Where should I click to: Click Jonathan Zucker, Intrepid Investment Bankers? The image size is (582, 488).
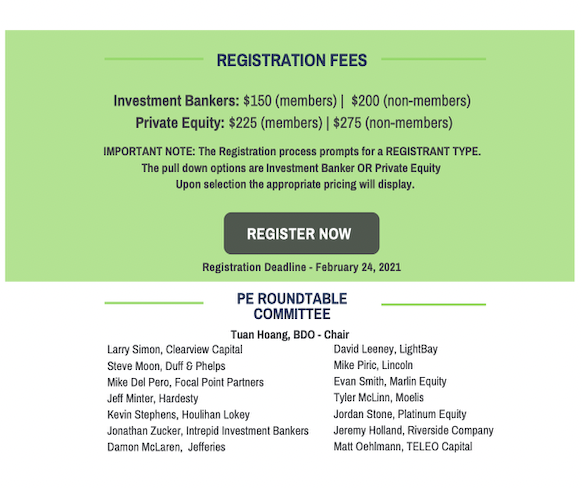208,431
